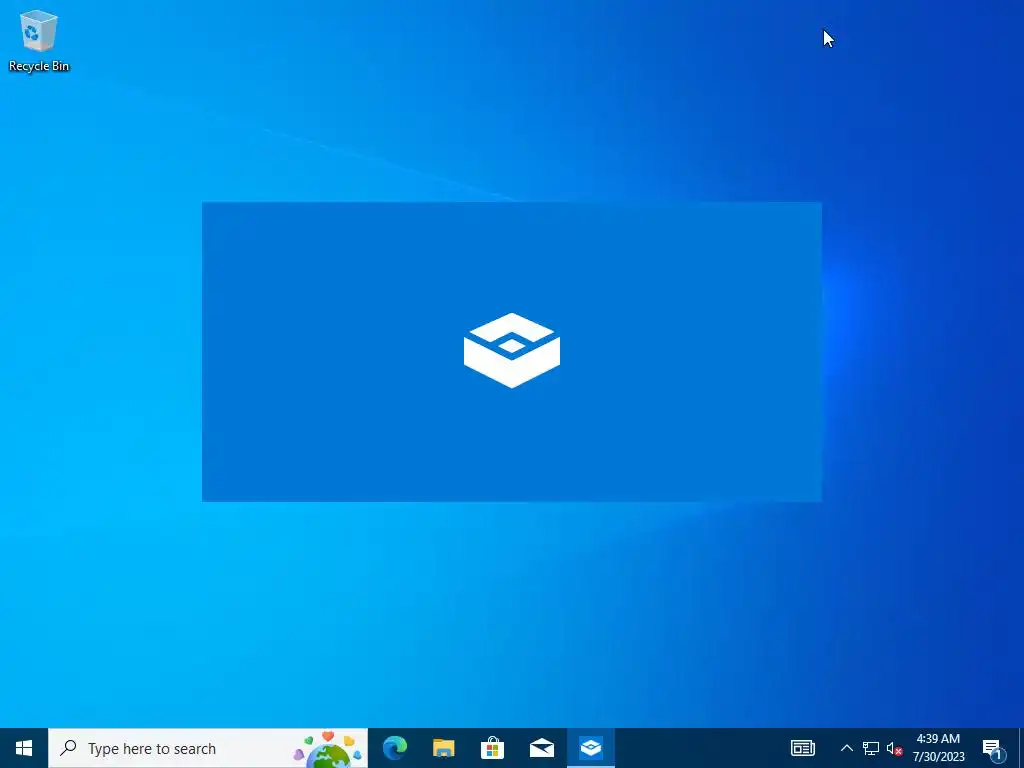Click the Show desktop strip
The image size is (1024, 768).
click(x=1021, y=748)
